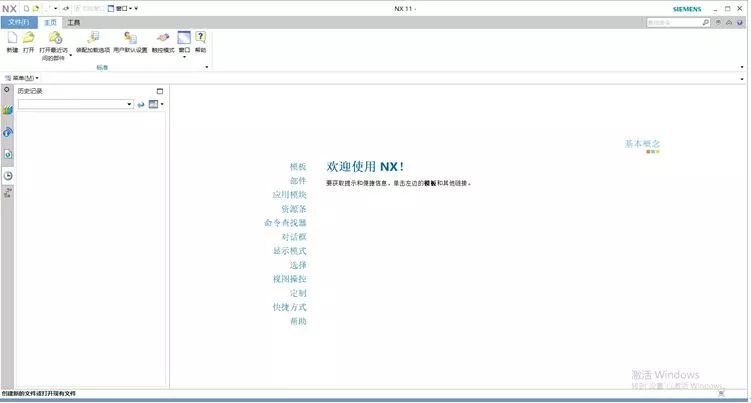Click the 窗口 window icon in the ribbon
The height and width of the screenshot is (403, 751).
tap(184, 38)
